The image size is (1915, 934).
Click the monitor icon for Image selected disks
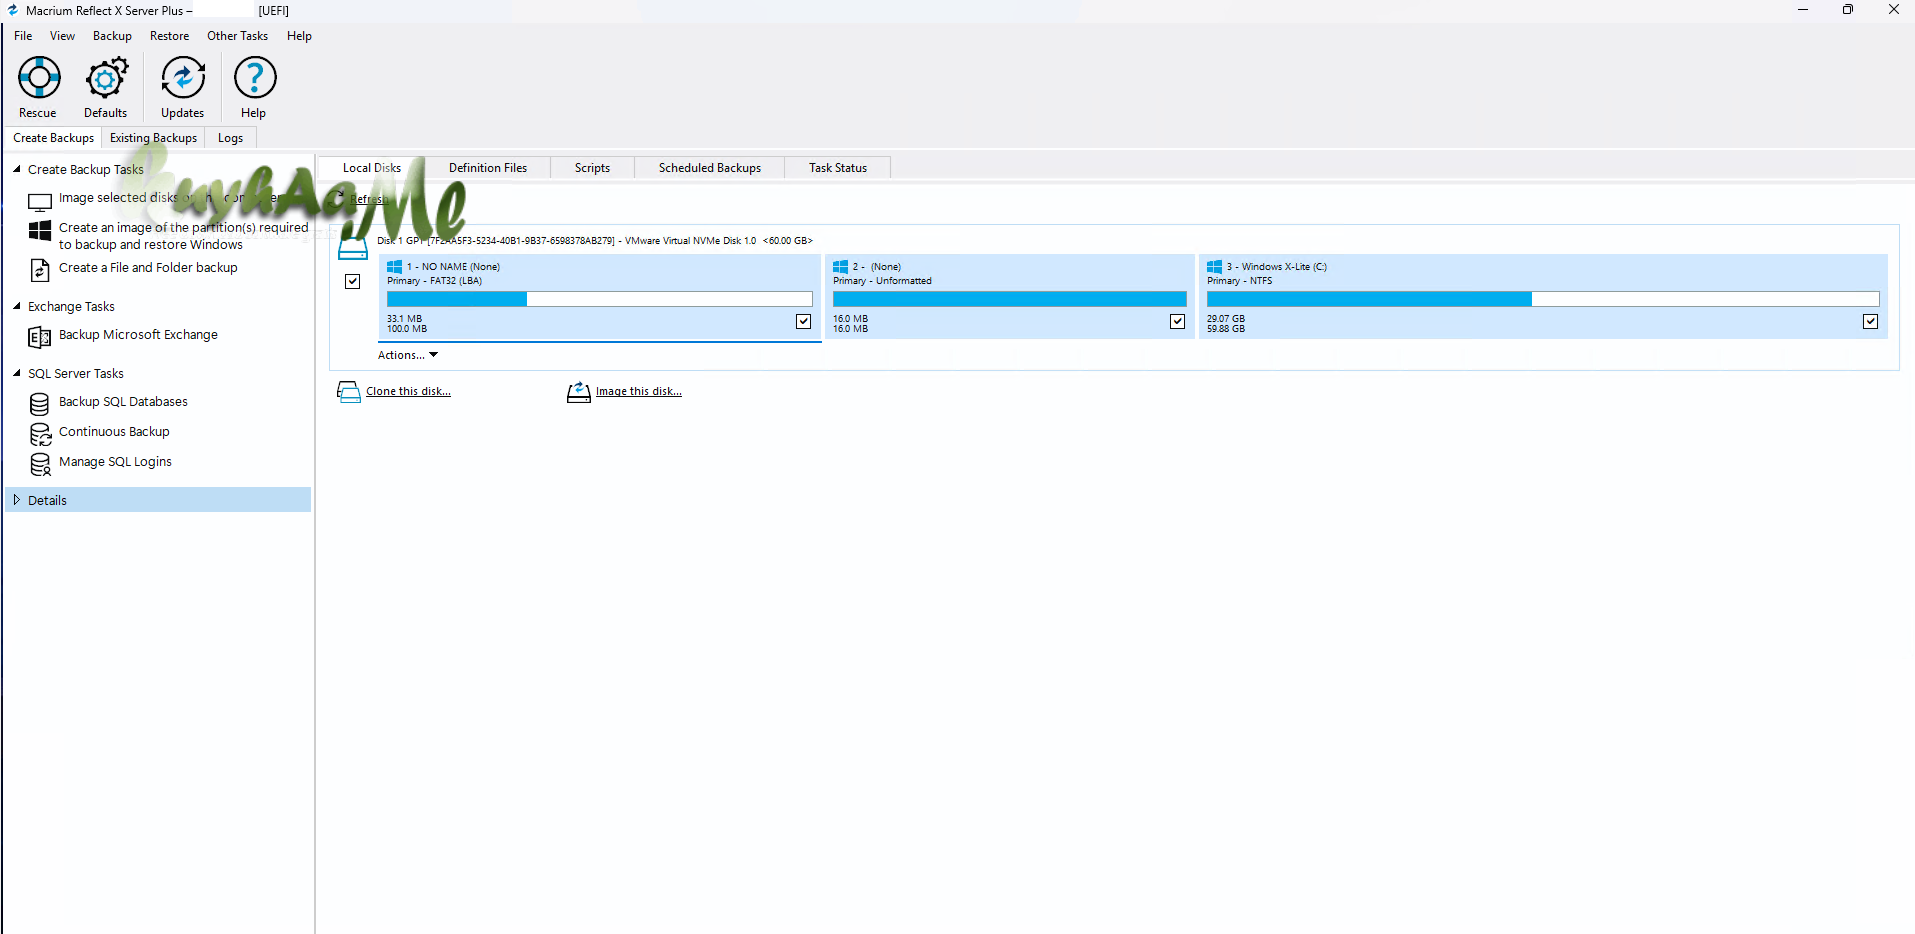pyautogui.click(x=40, y=202)
